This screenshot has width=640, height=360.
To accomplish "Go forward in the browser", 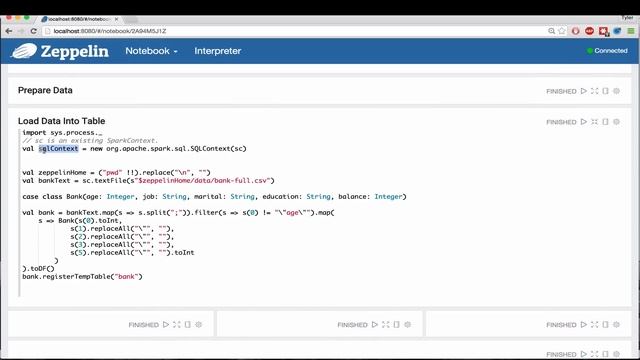I will tap(21, 31).
